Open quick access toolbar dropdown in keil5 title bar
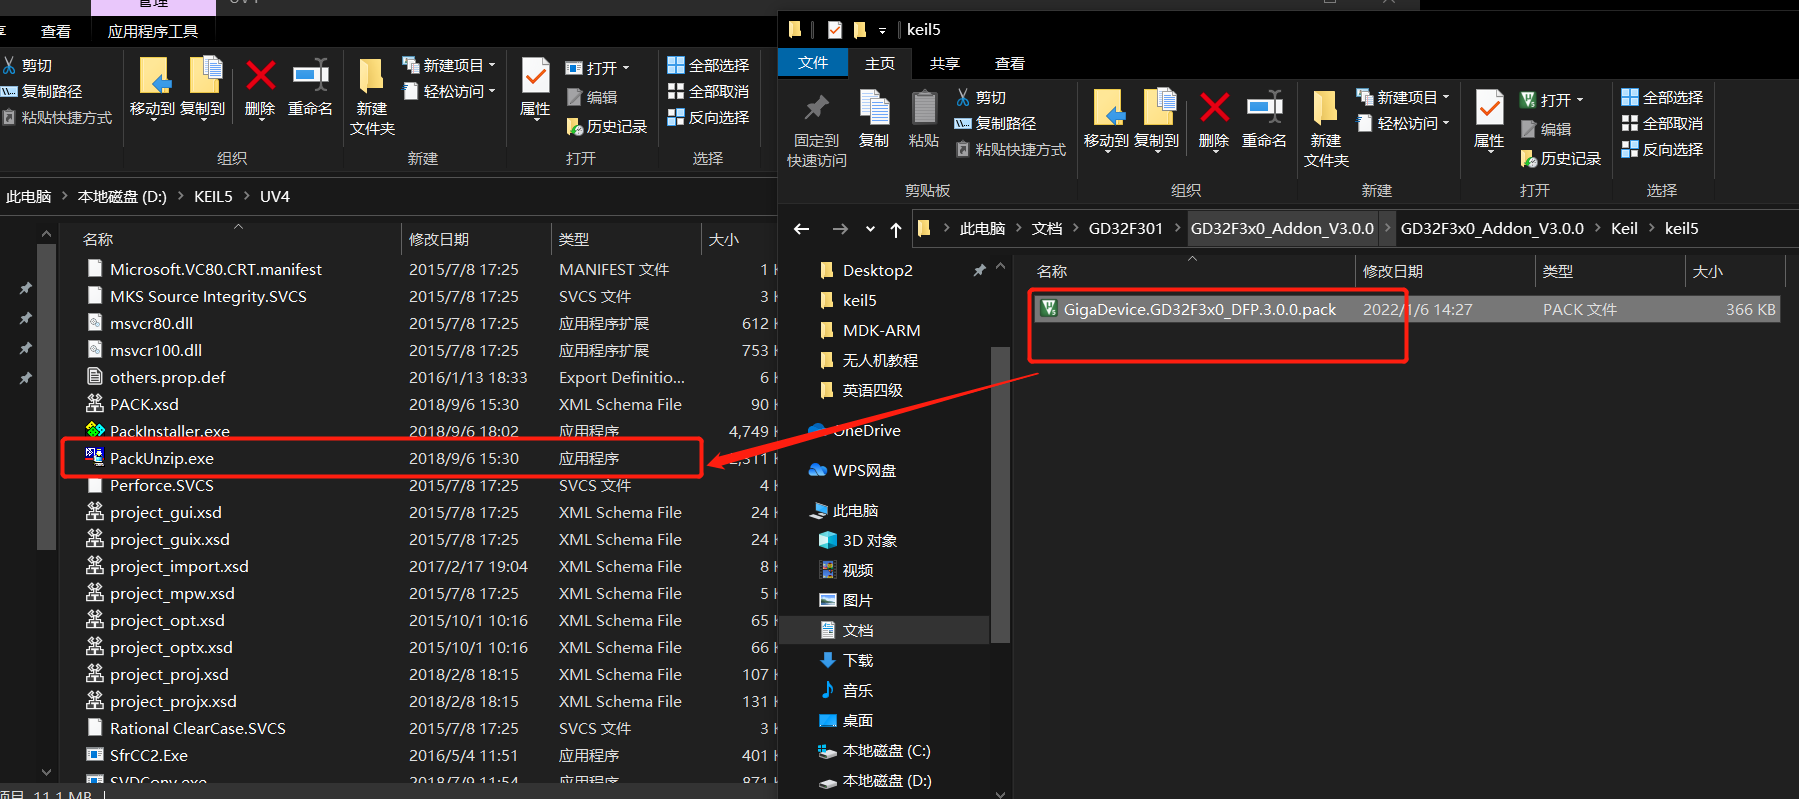Viewport: 1799px width, 799px height. pos(882,30)
